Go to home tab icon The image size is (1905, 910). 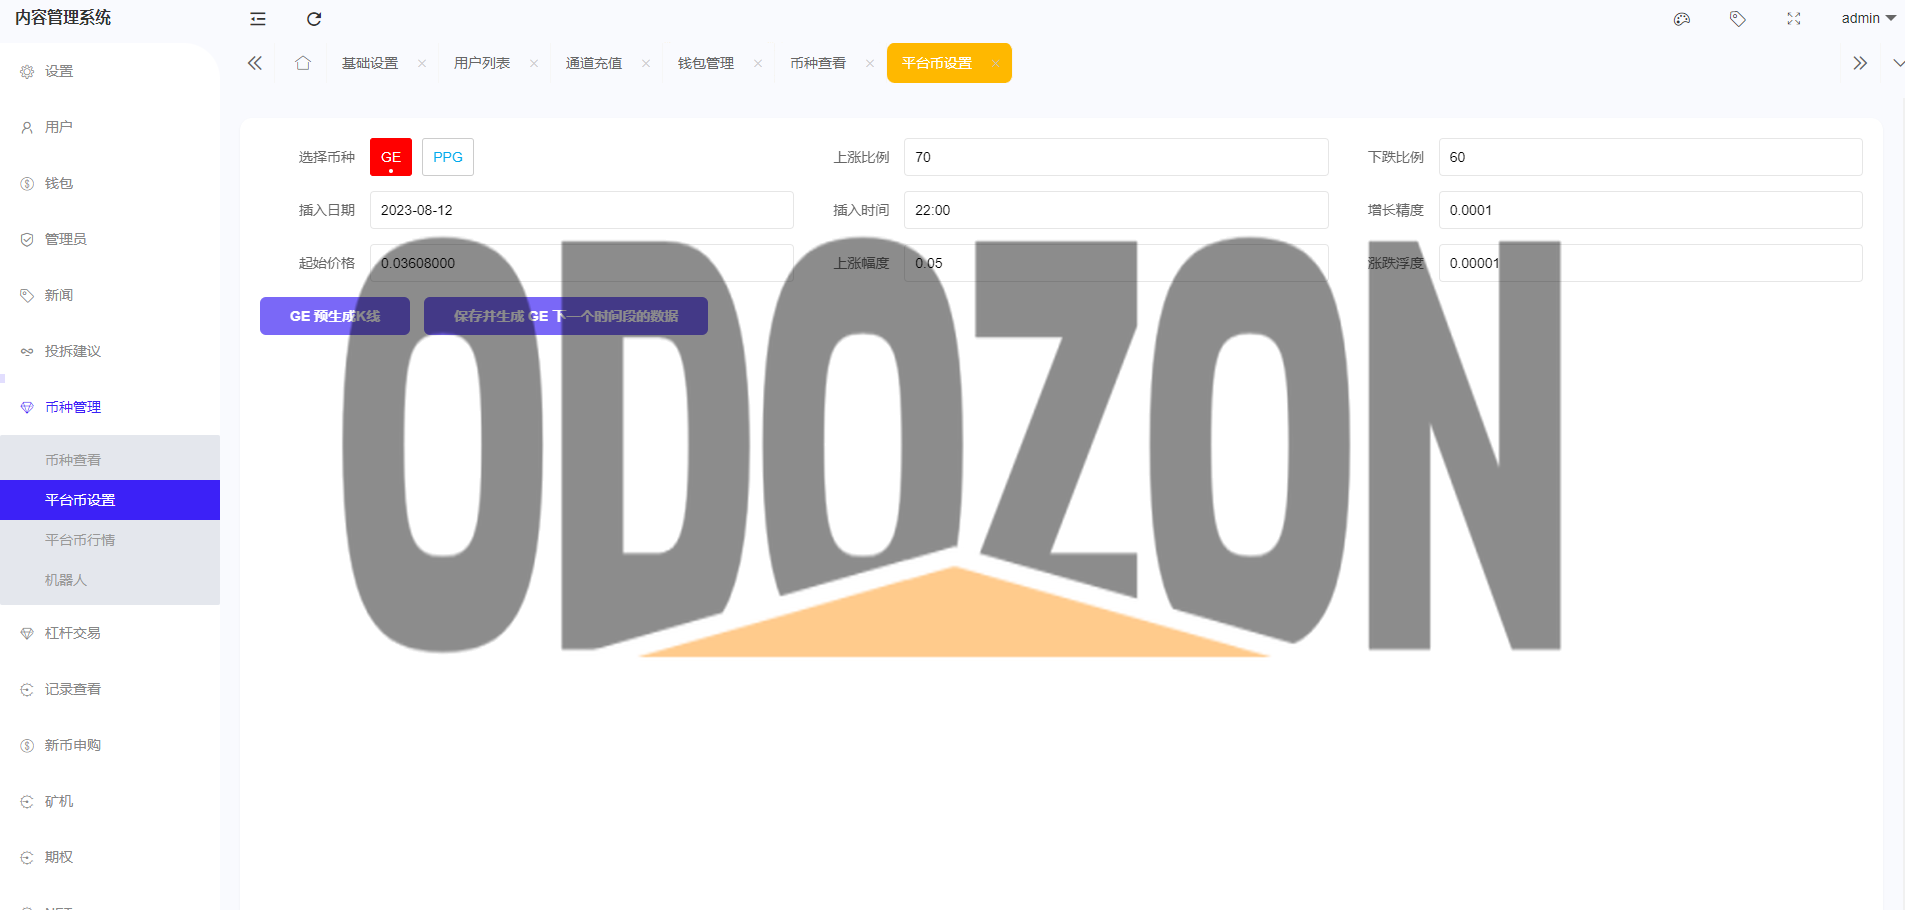click(x=303, y=63)
